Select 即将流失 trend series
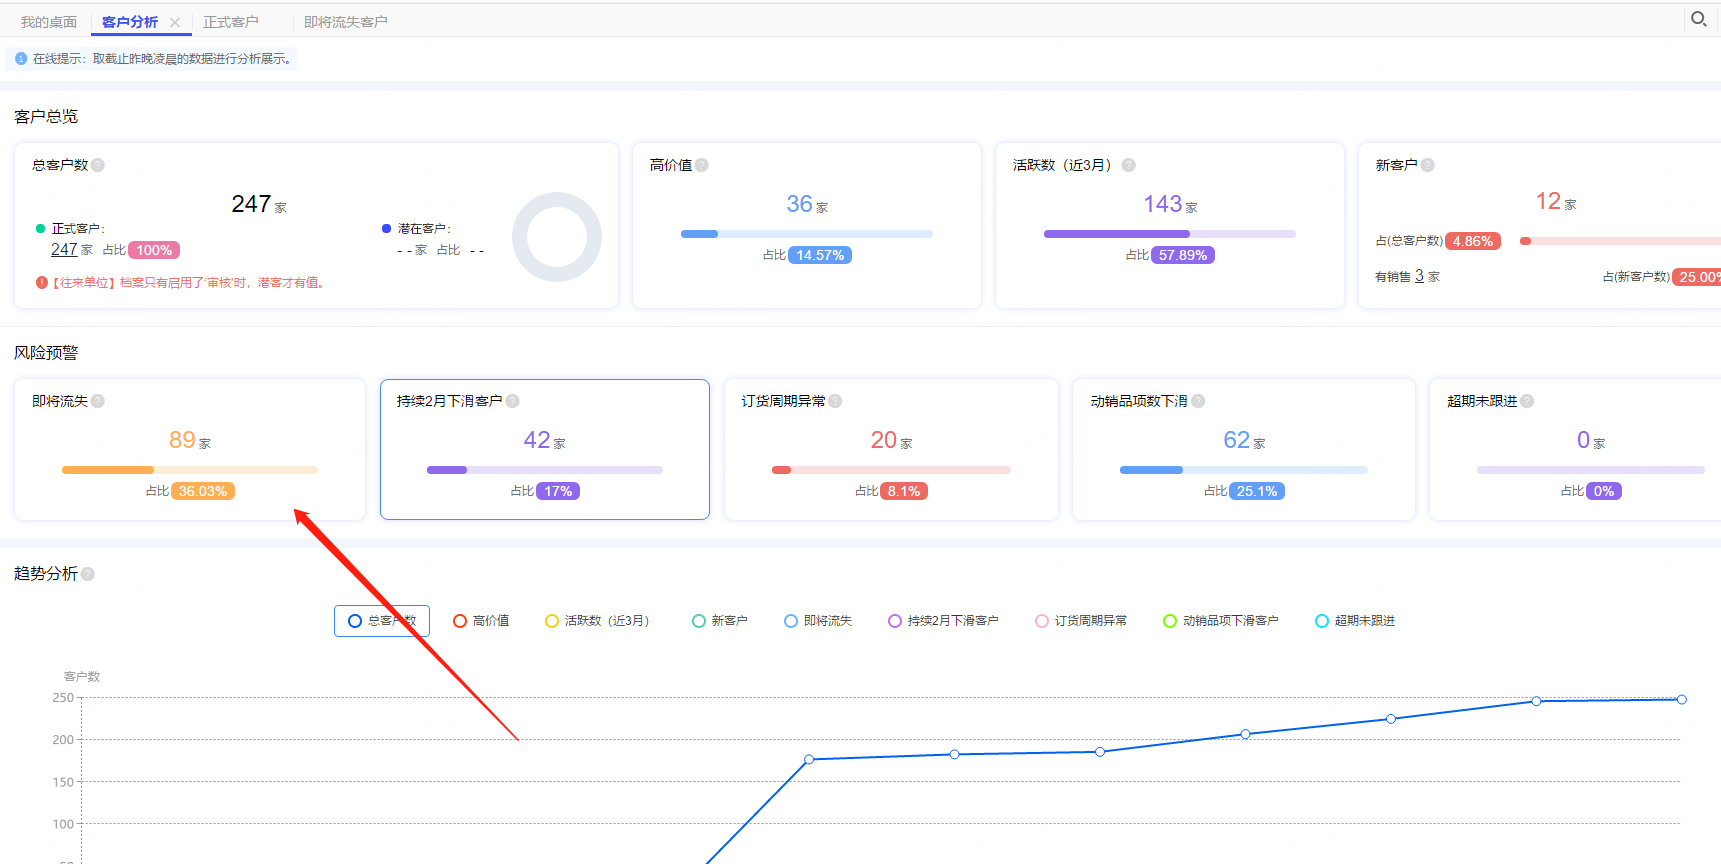 818,621
